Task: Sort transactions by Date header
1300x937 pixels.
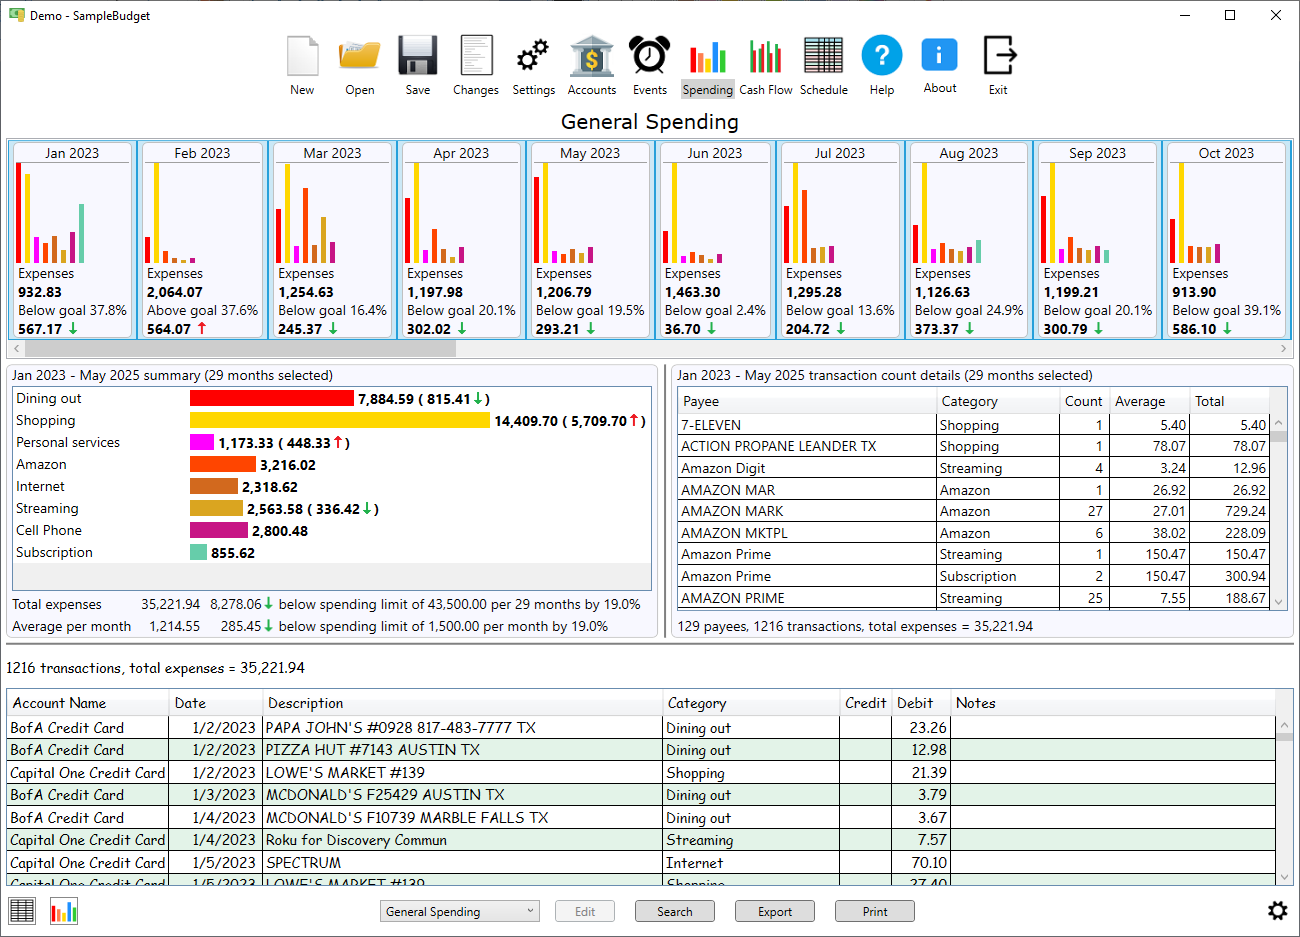Action: (216, 703)
